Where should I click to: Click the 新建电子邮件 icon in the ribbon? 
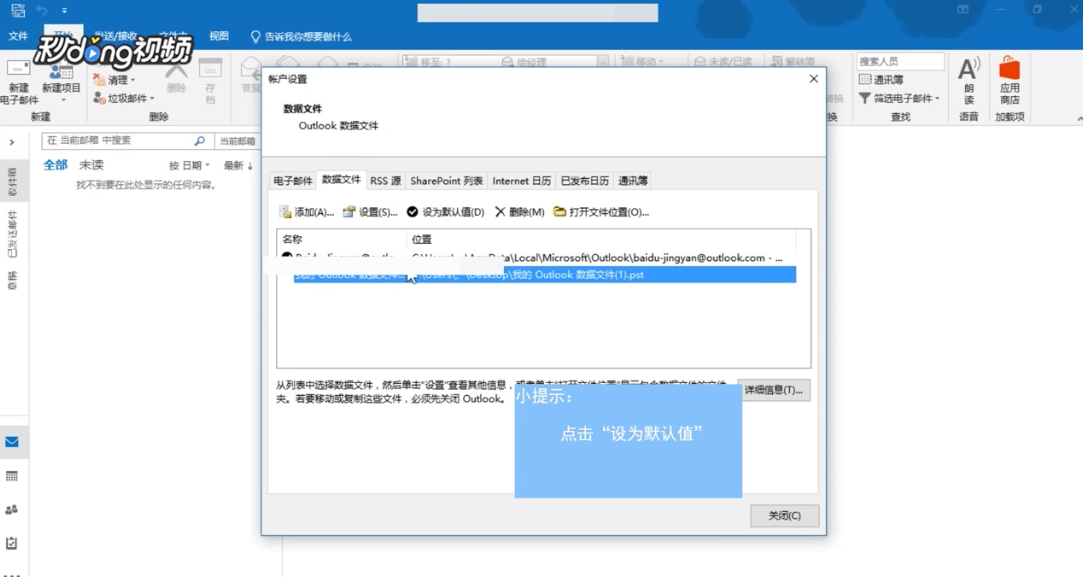[x=19, y=81]
